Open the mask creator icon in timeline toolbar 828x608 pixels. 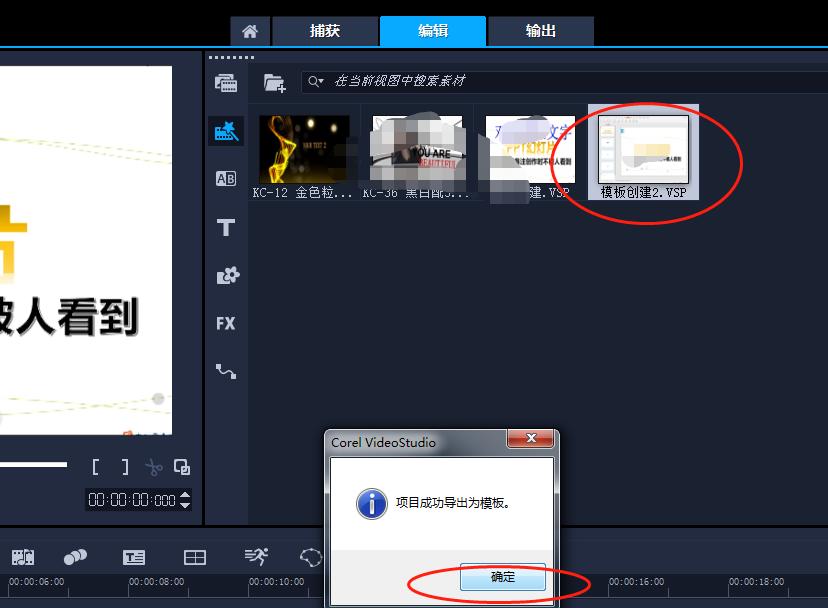(311, 557)
